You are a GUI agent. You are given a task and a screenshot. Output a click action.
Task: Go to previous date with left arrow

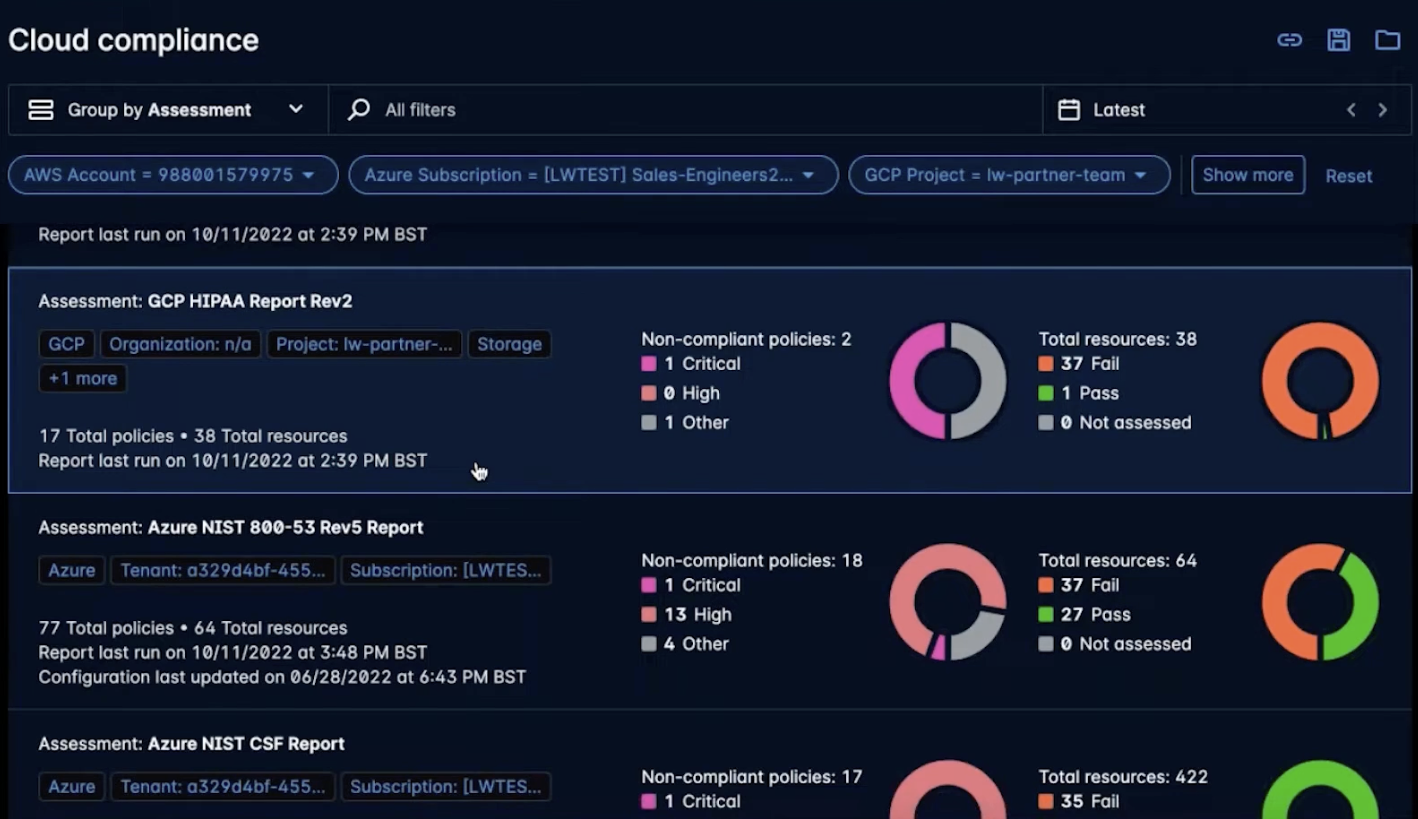click(x=1351, y=110)
